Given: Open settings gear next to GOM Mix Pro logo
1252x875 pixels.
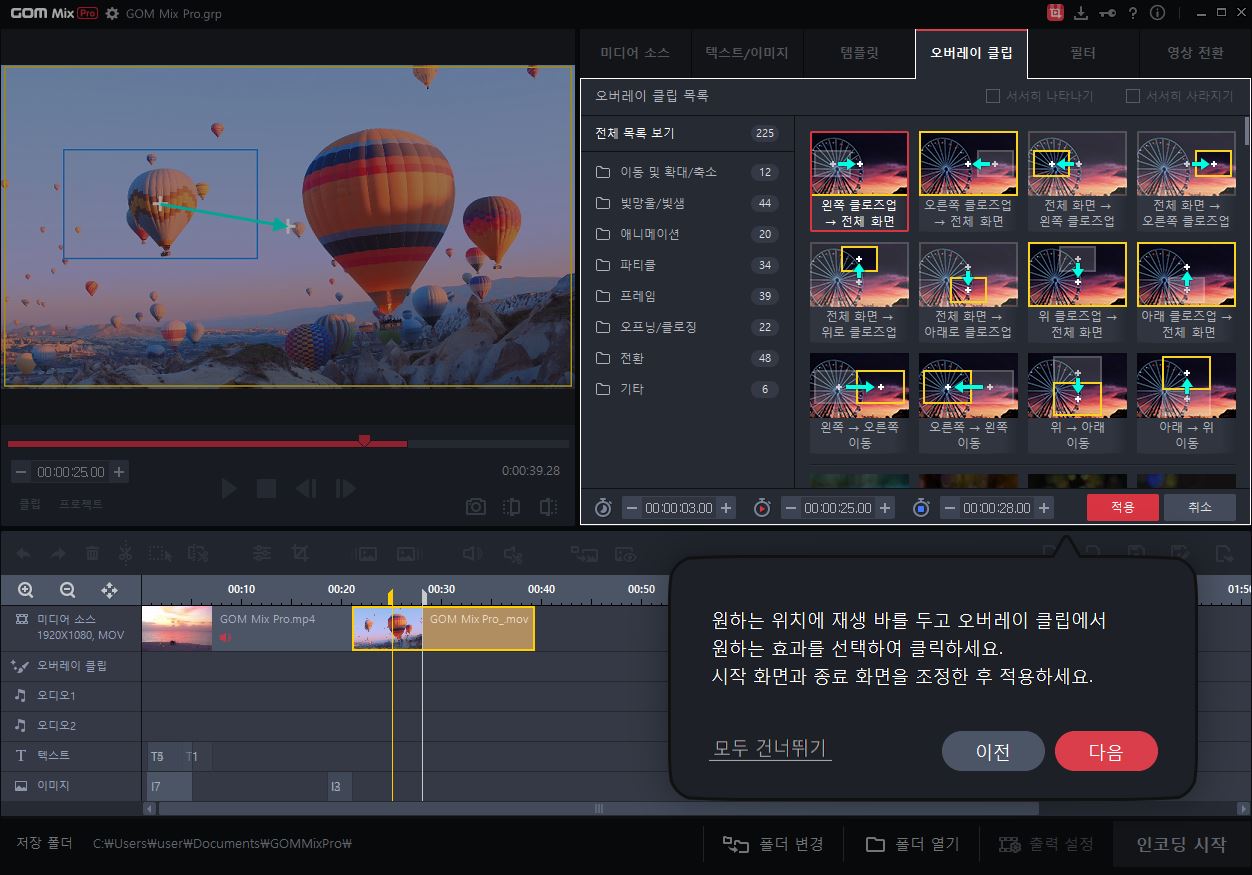Looking at the screenshot, I should 112,14.
